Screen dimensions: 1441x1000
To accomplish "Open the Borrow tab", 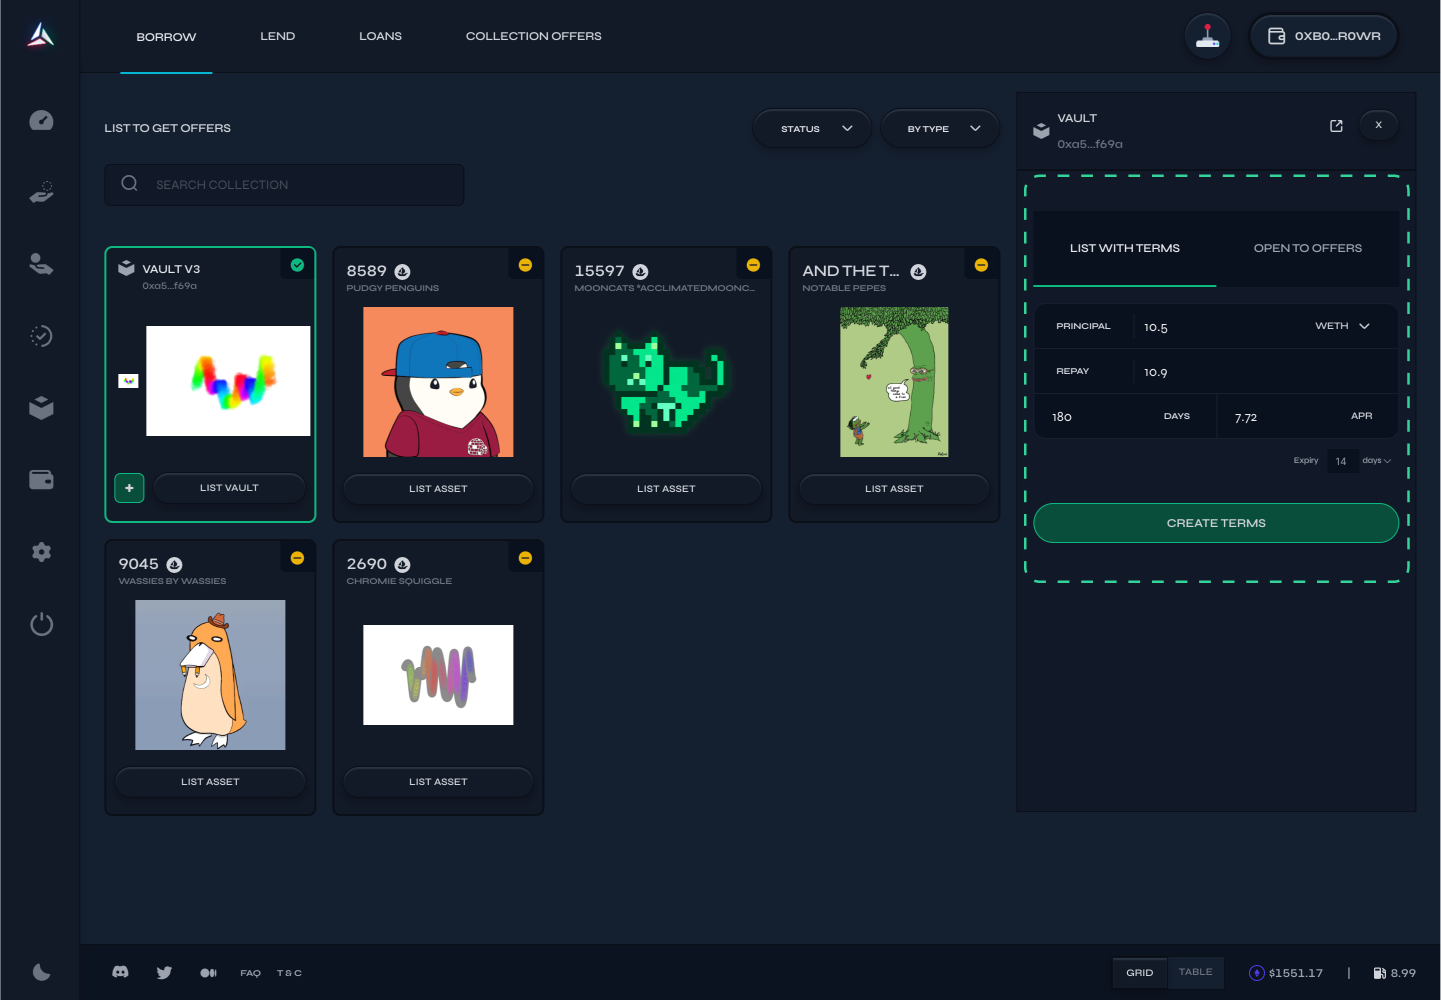I will (166, 37).
